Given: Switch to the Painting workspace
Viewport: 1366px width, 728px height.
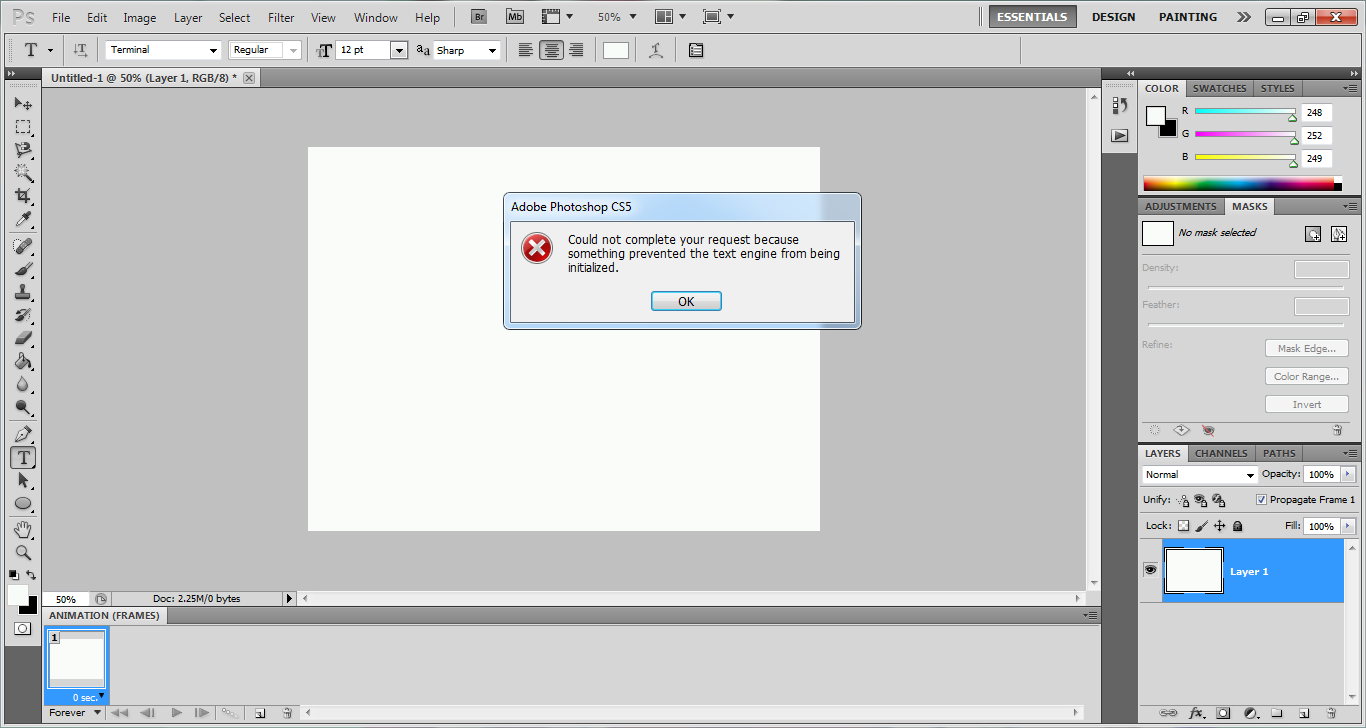Looking at the screenshot, I should coord(1187,17).
